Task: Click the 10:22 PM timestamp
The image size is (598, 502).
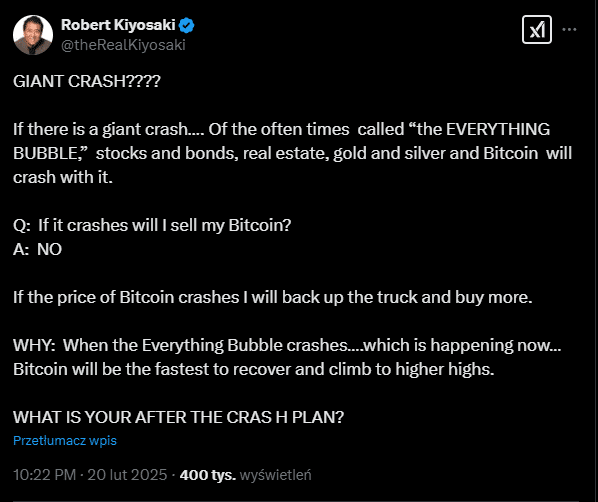Action: 45,475
